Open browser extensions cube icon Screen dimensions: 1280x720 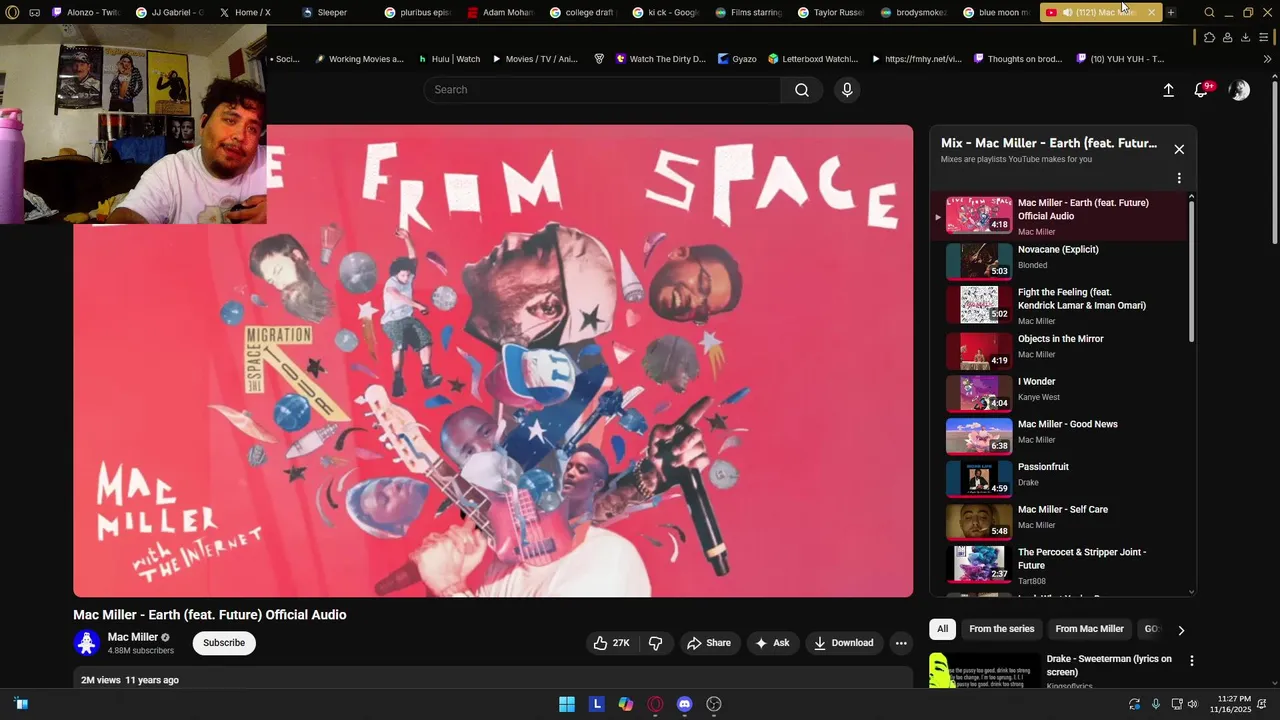[x=1209, y=37]
